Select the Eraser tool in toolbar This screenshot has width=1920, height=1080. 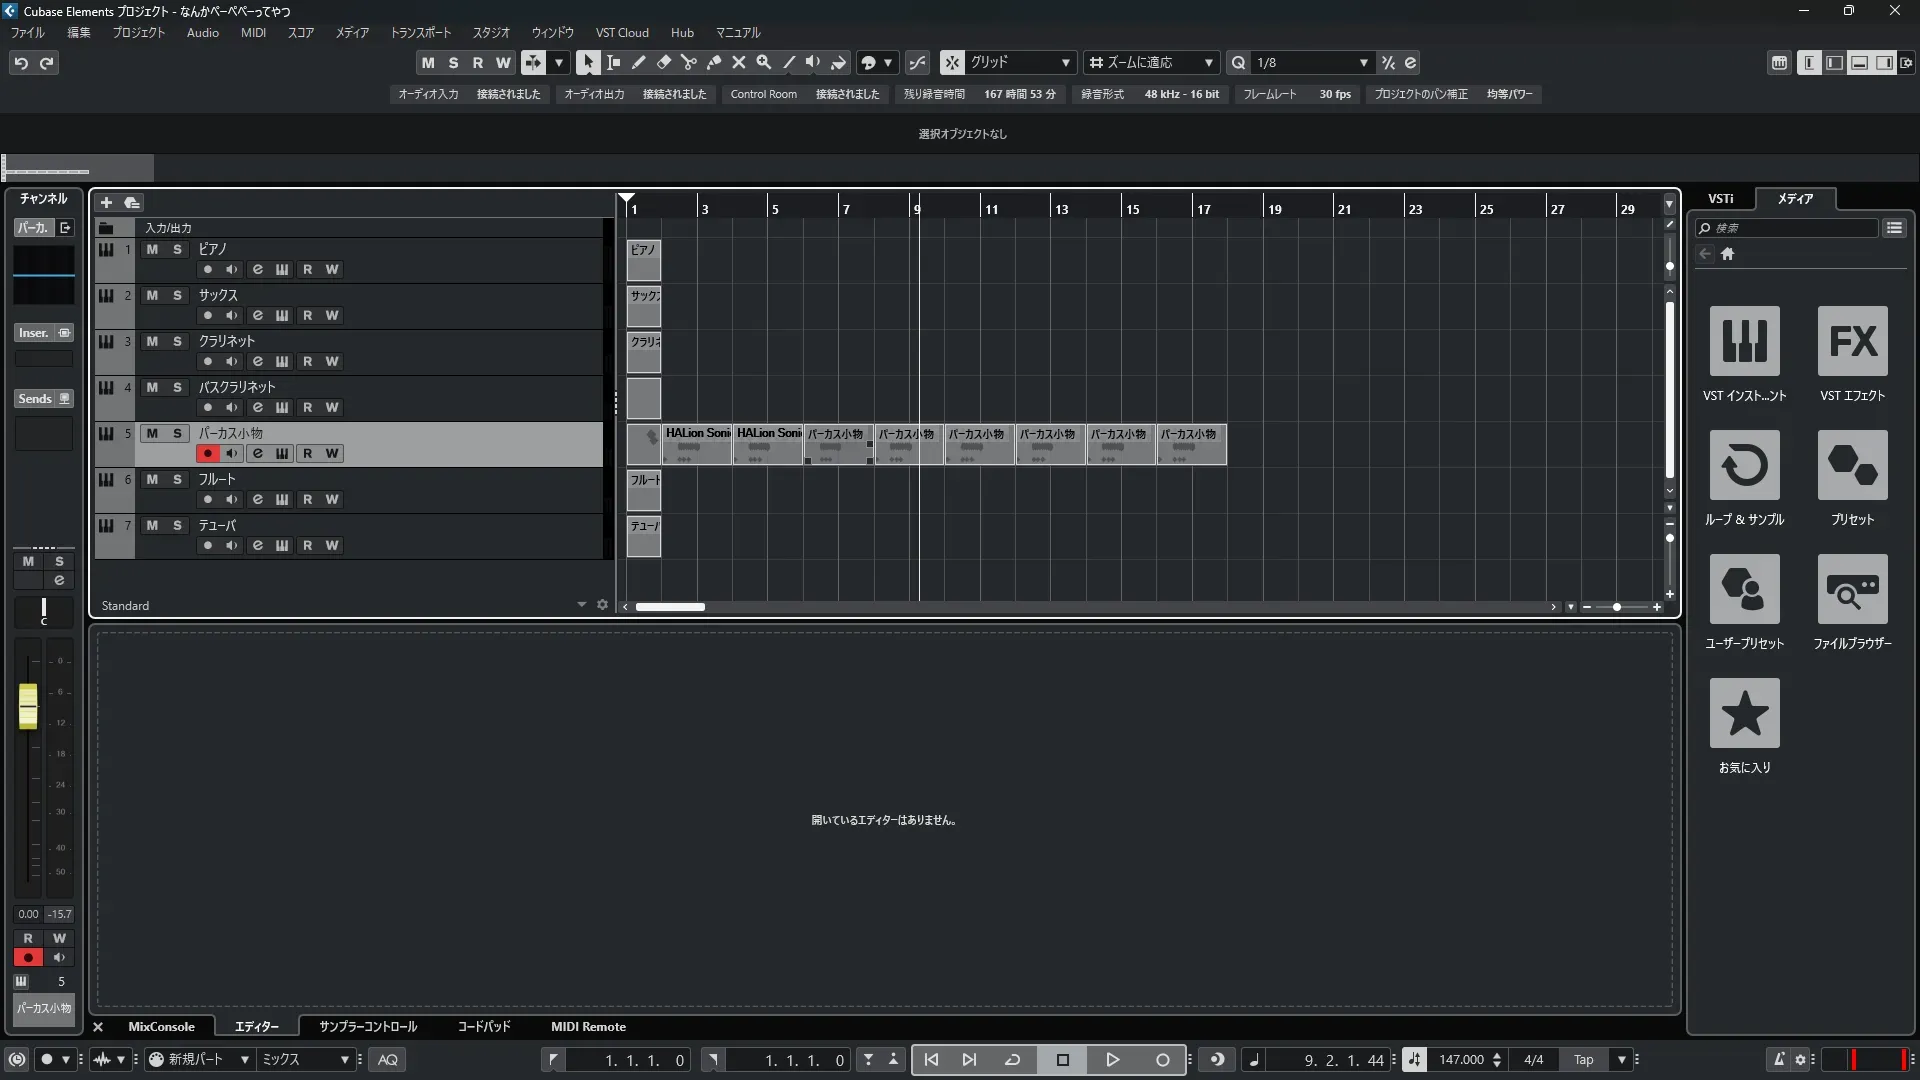click(663, 62)
